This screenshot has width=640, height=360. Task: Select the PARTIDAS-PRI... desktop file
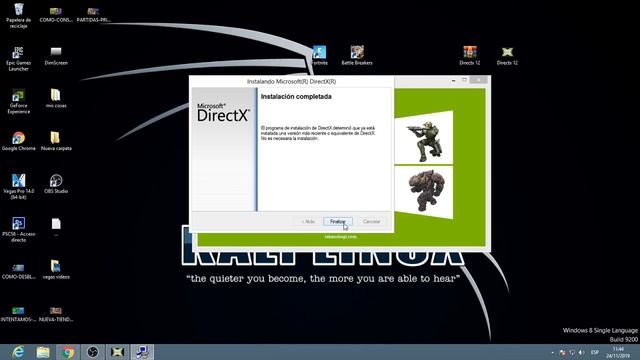(93, 14)
